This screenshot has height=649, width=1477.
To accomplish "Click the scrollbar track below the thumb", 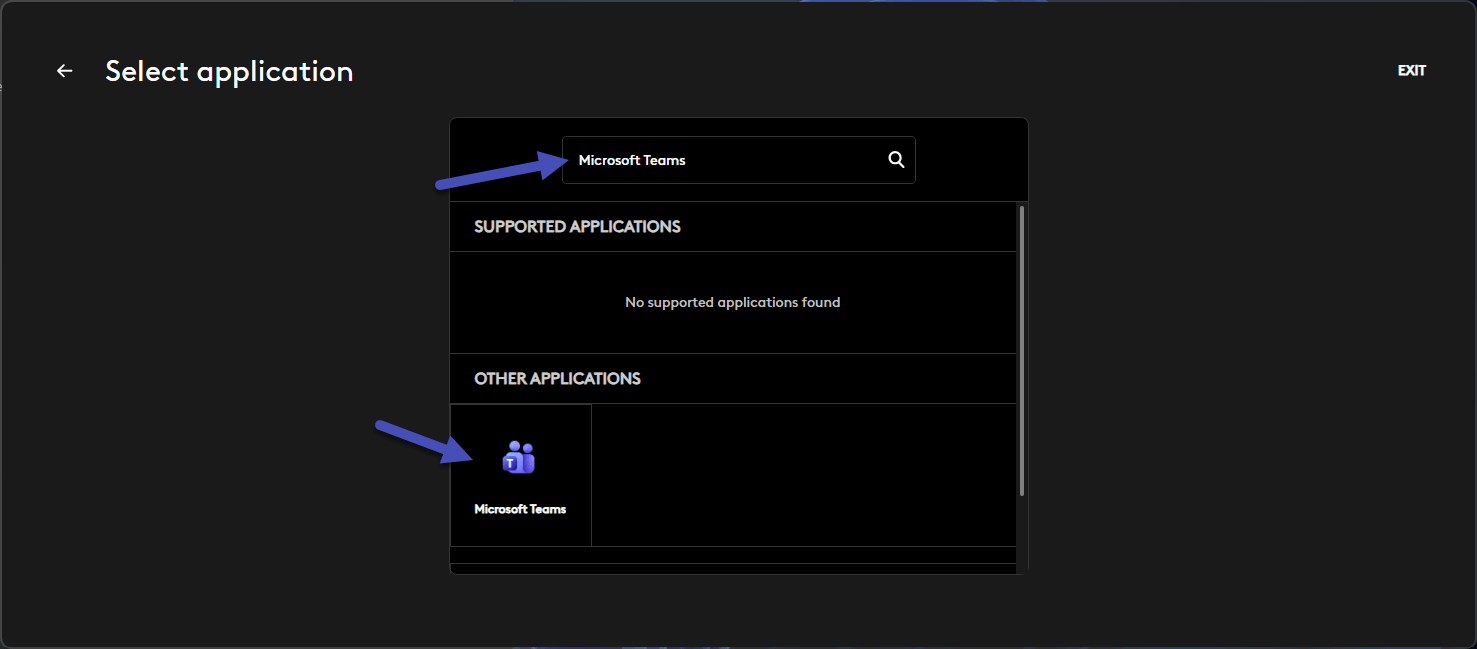I will pyautogui.click(x=1021, y=535).
